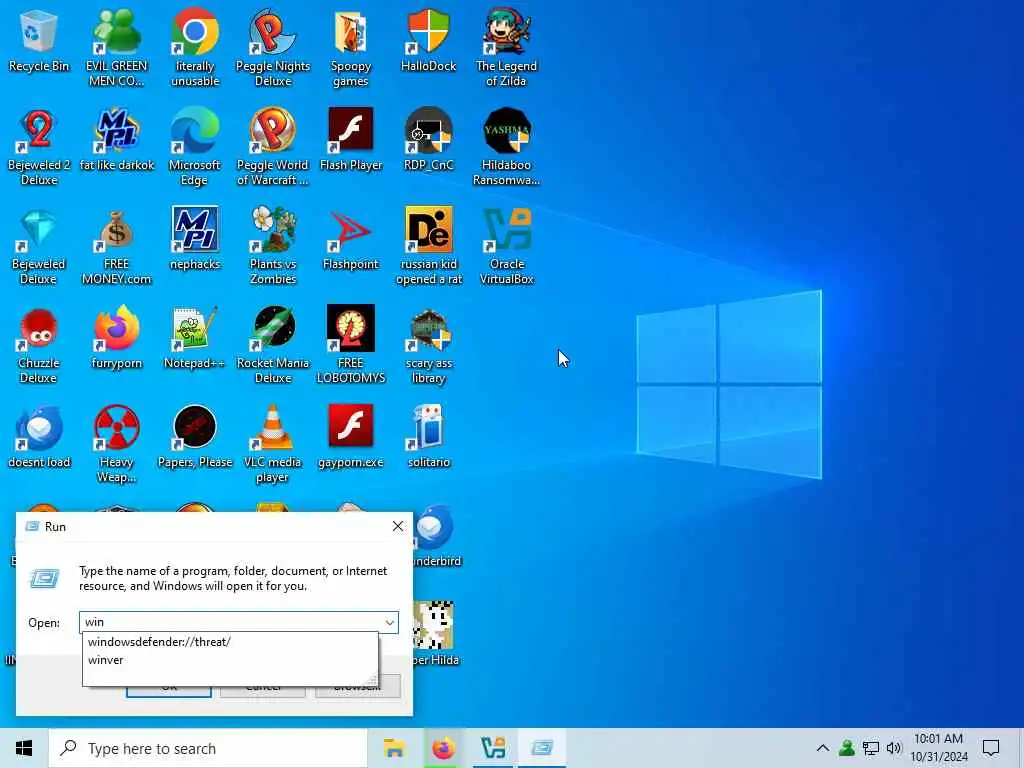Open the Action Center notifications
This screenshot has width=1024, height=768.
pos(991,748)
